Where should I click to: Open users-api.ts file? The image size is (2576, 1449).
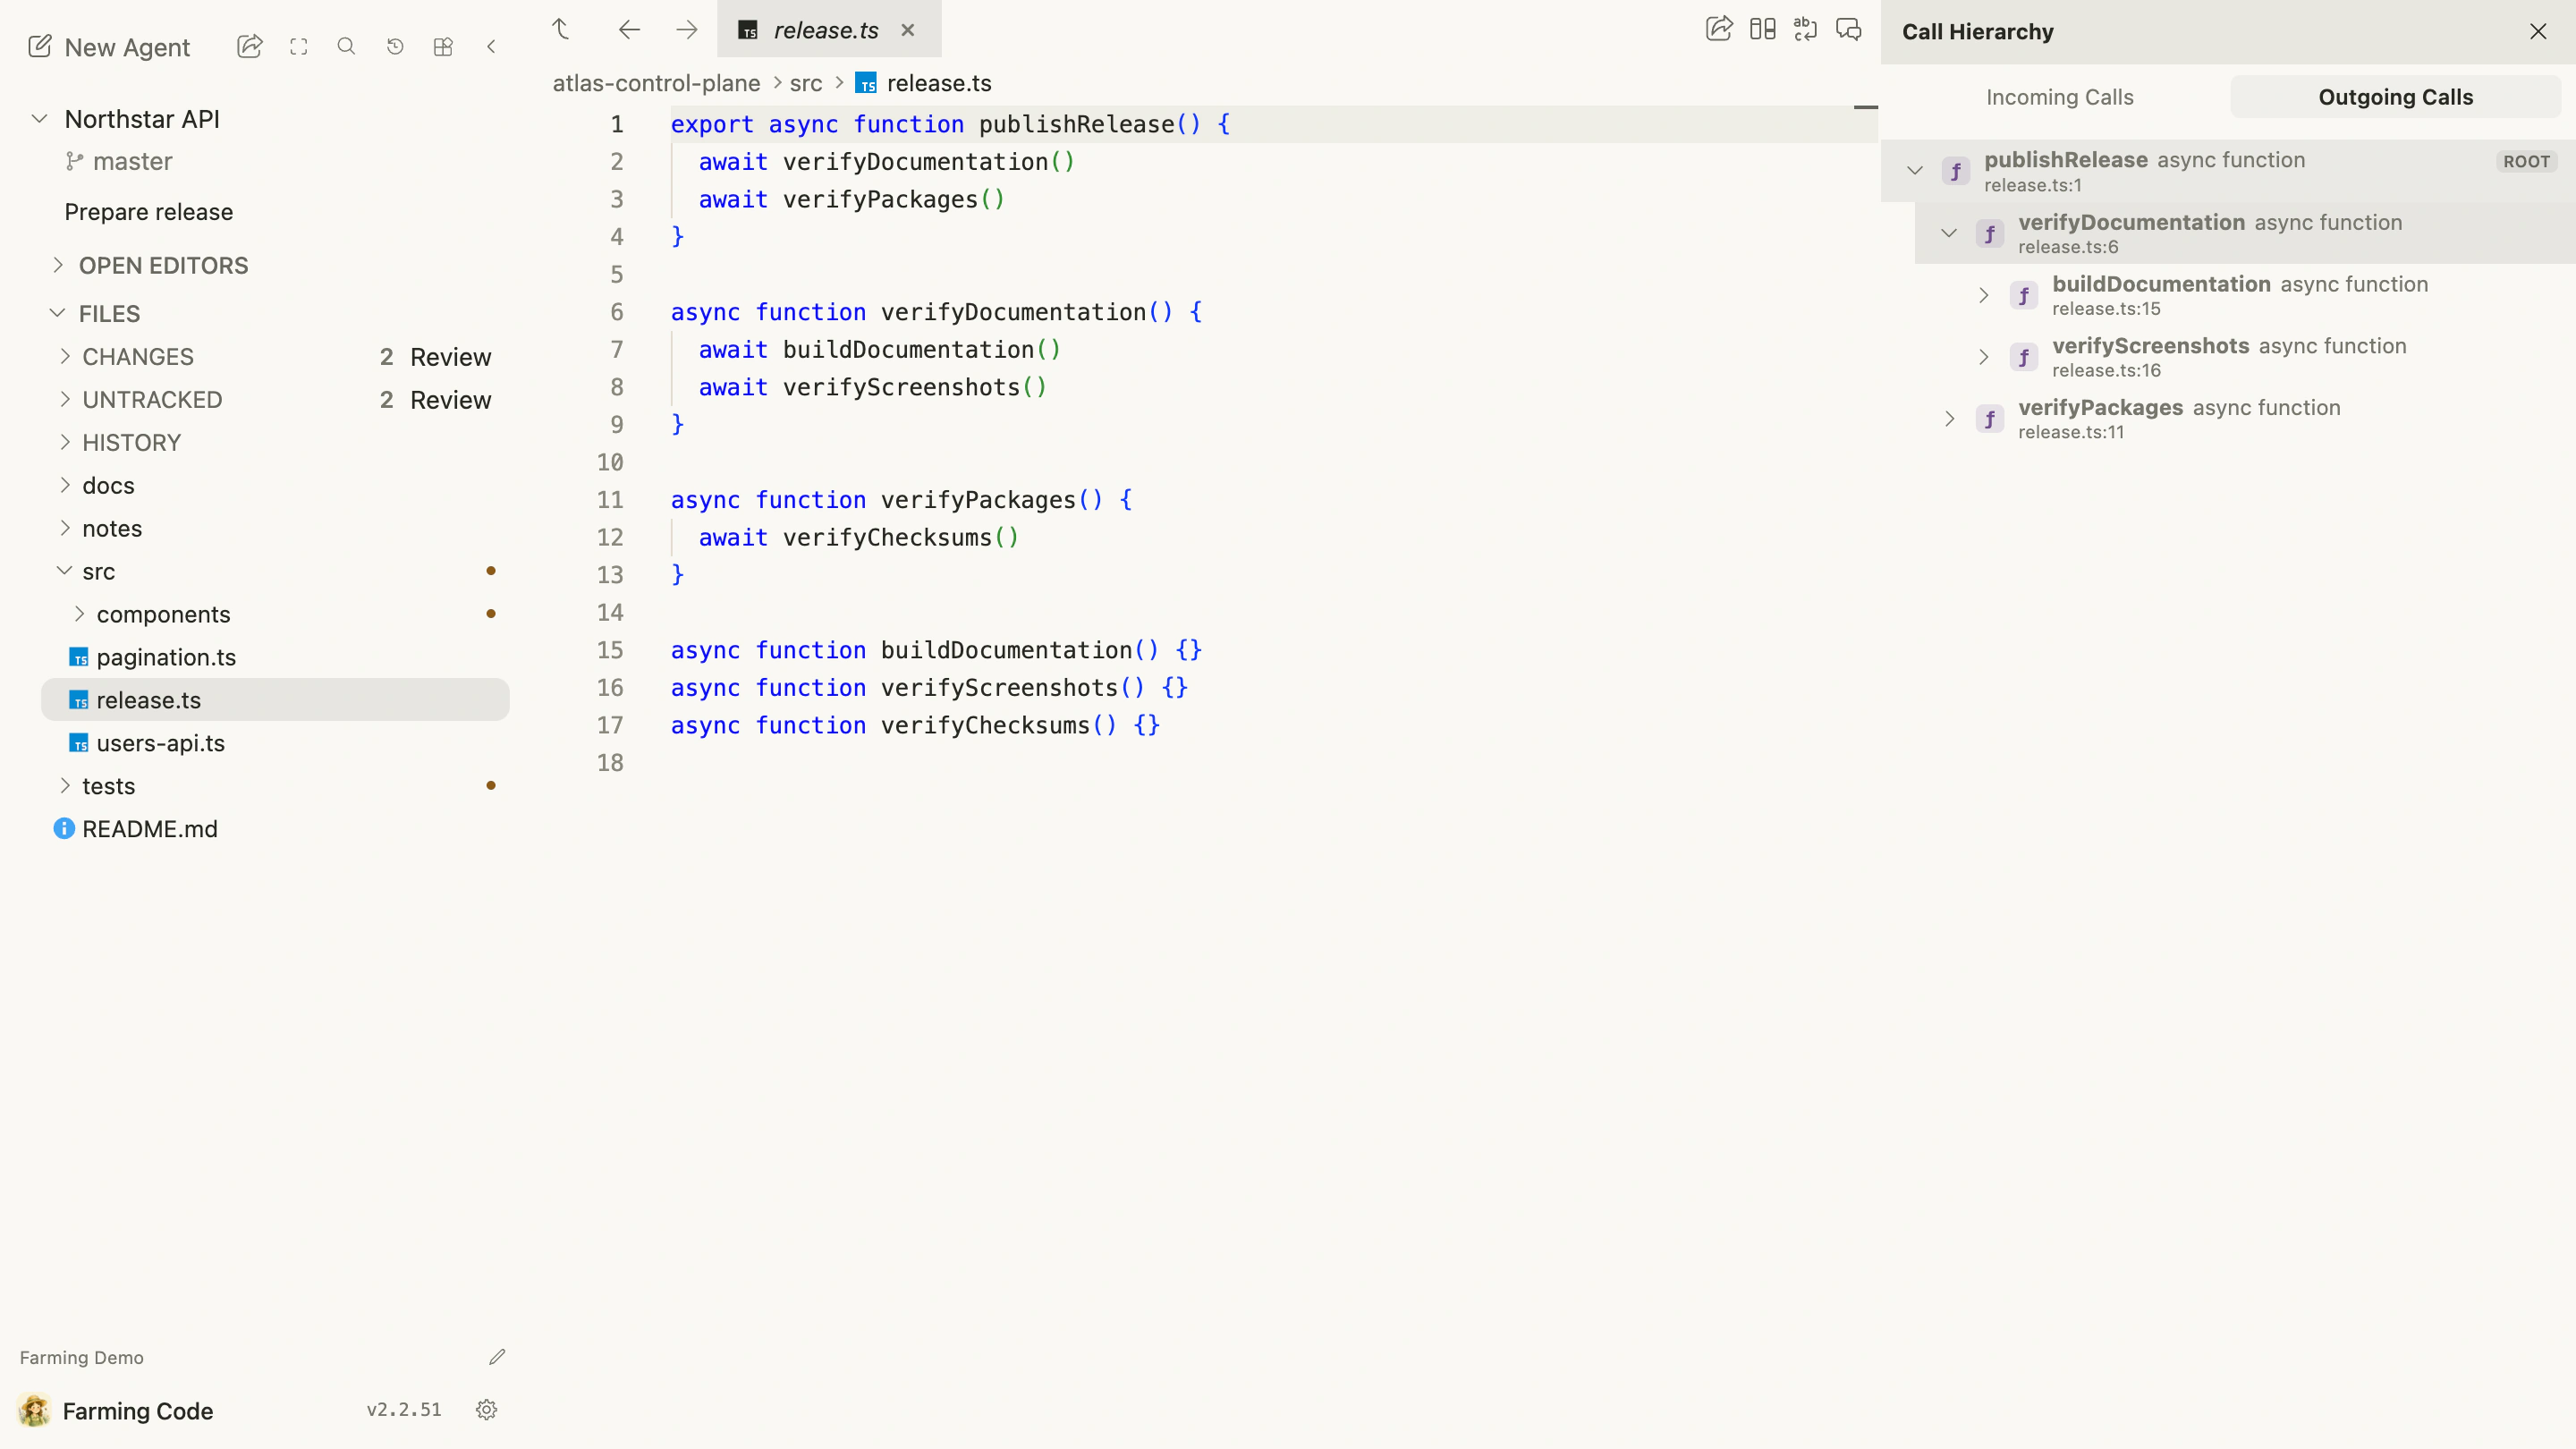click(x=275, y=743)
